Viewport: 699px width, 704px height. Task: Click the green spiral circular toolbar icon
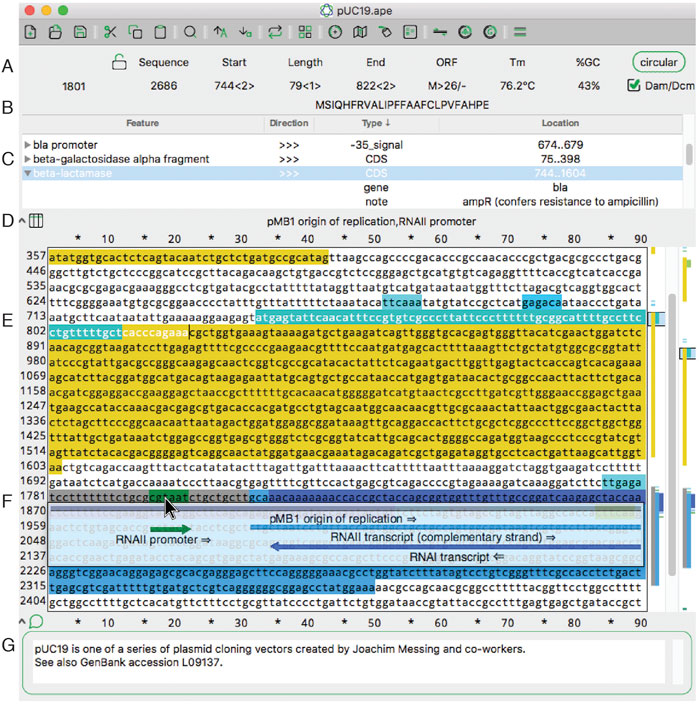(x=490, y=32)
